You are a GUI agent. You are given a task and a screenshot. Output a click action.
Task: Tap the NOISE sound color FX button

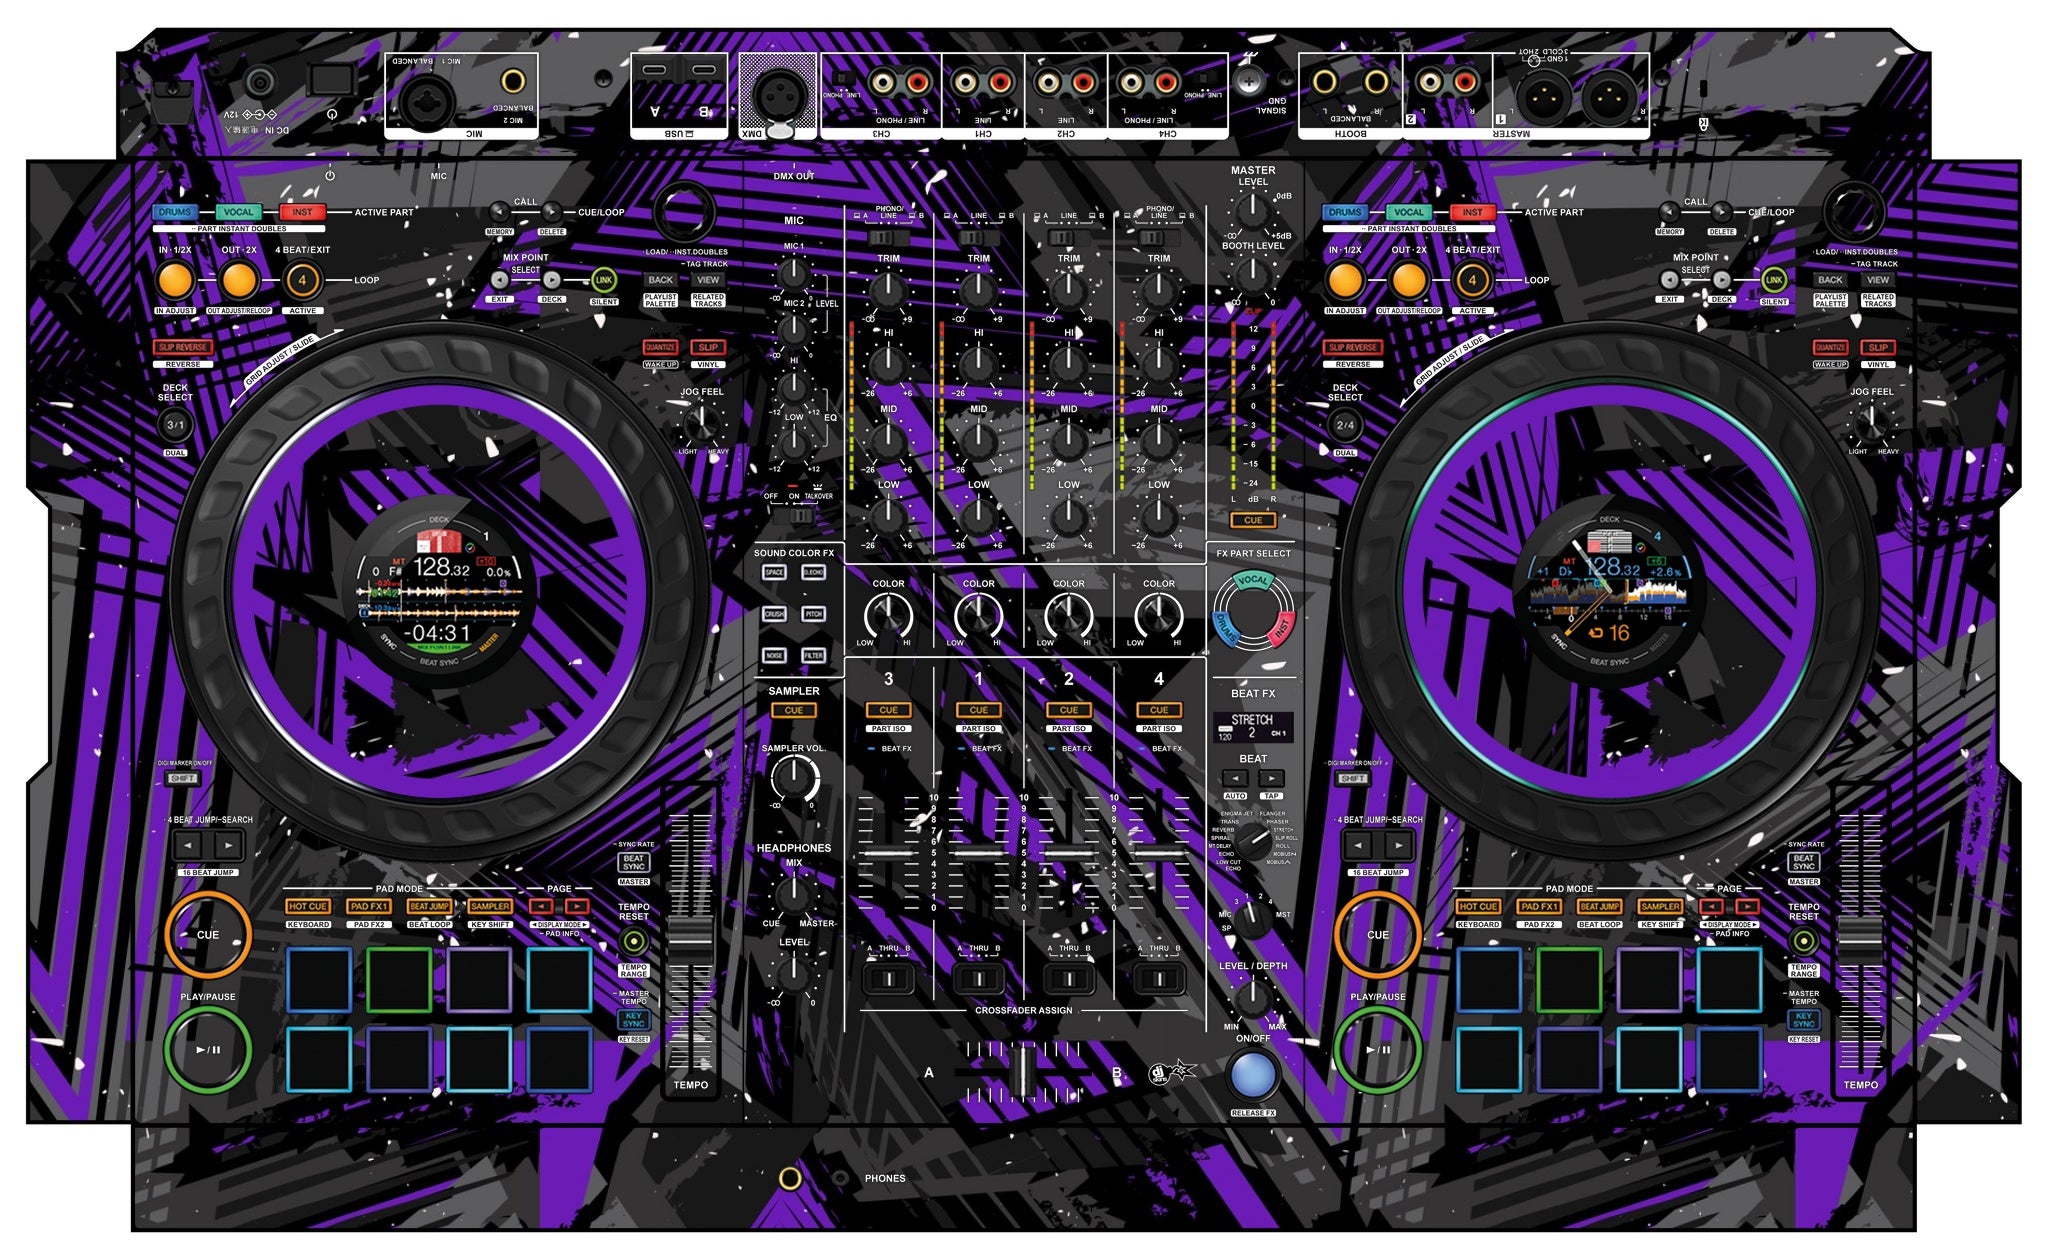point(774,656)
